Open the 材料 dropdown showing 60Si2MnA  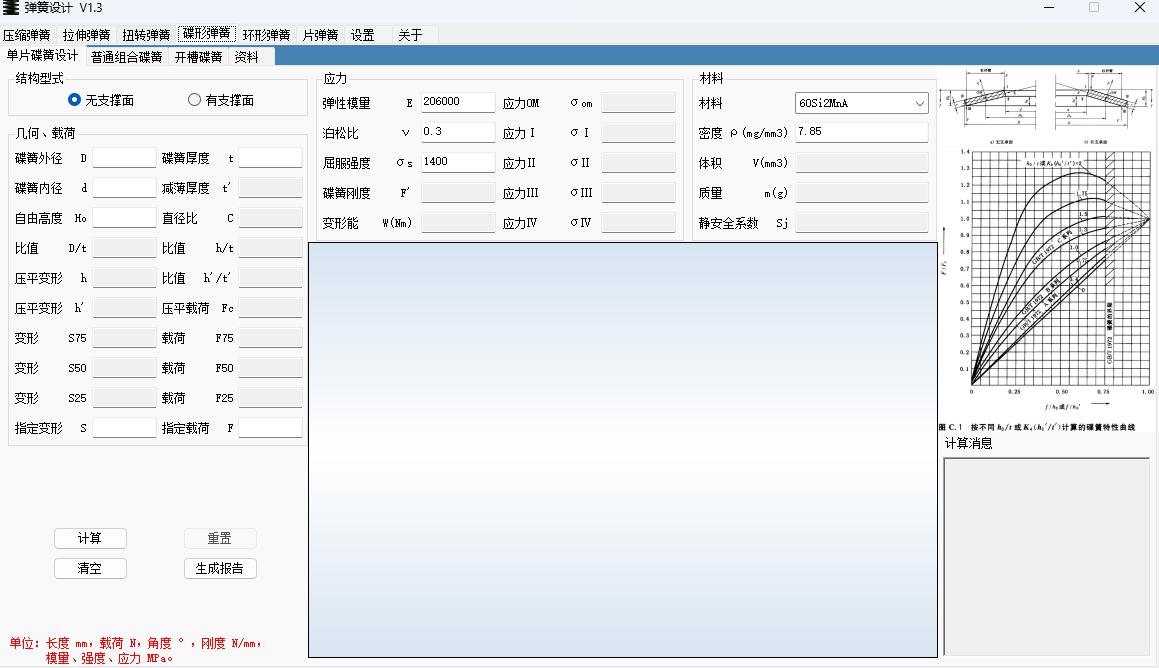(x=920, y=102)
